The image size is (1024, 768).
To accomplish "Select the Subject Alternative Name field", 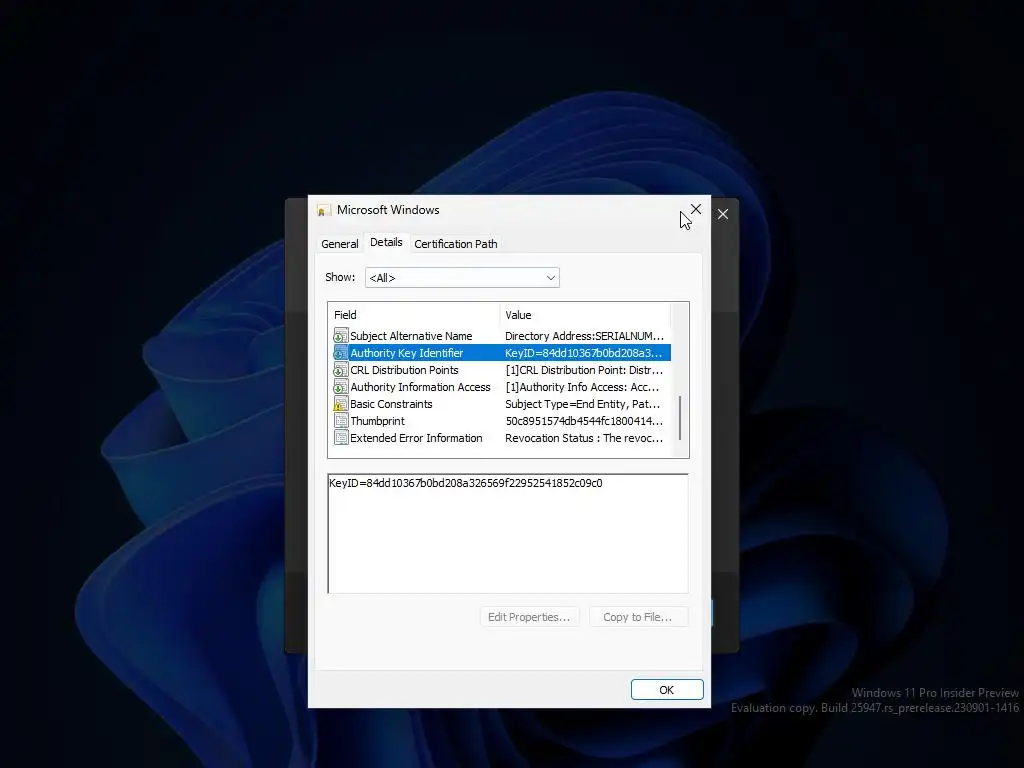I will tap(411, 336).
